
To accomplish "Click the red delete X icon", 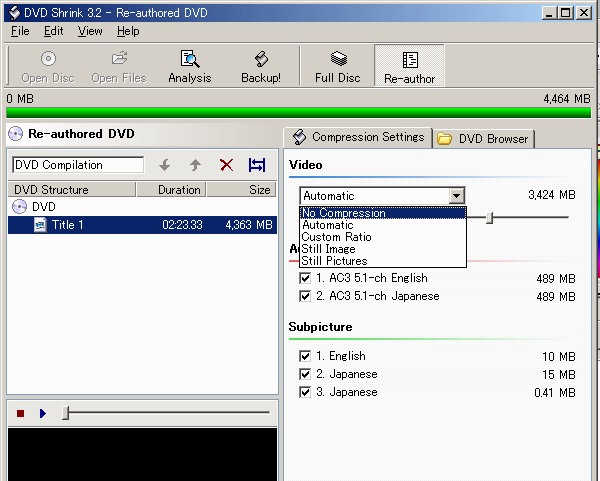I will (226, 165).
